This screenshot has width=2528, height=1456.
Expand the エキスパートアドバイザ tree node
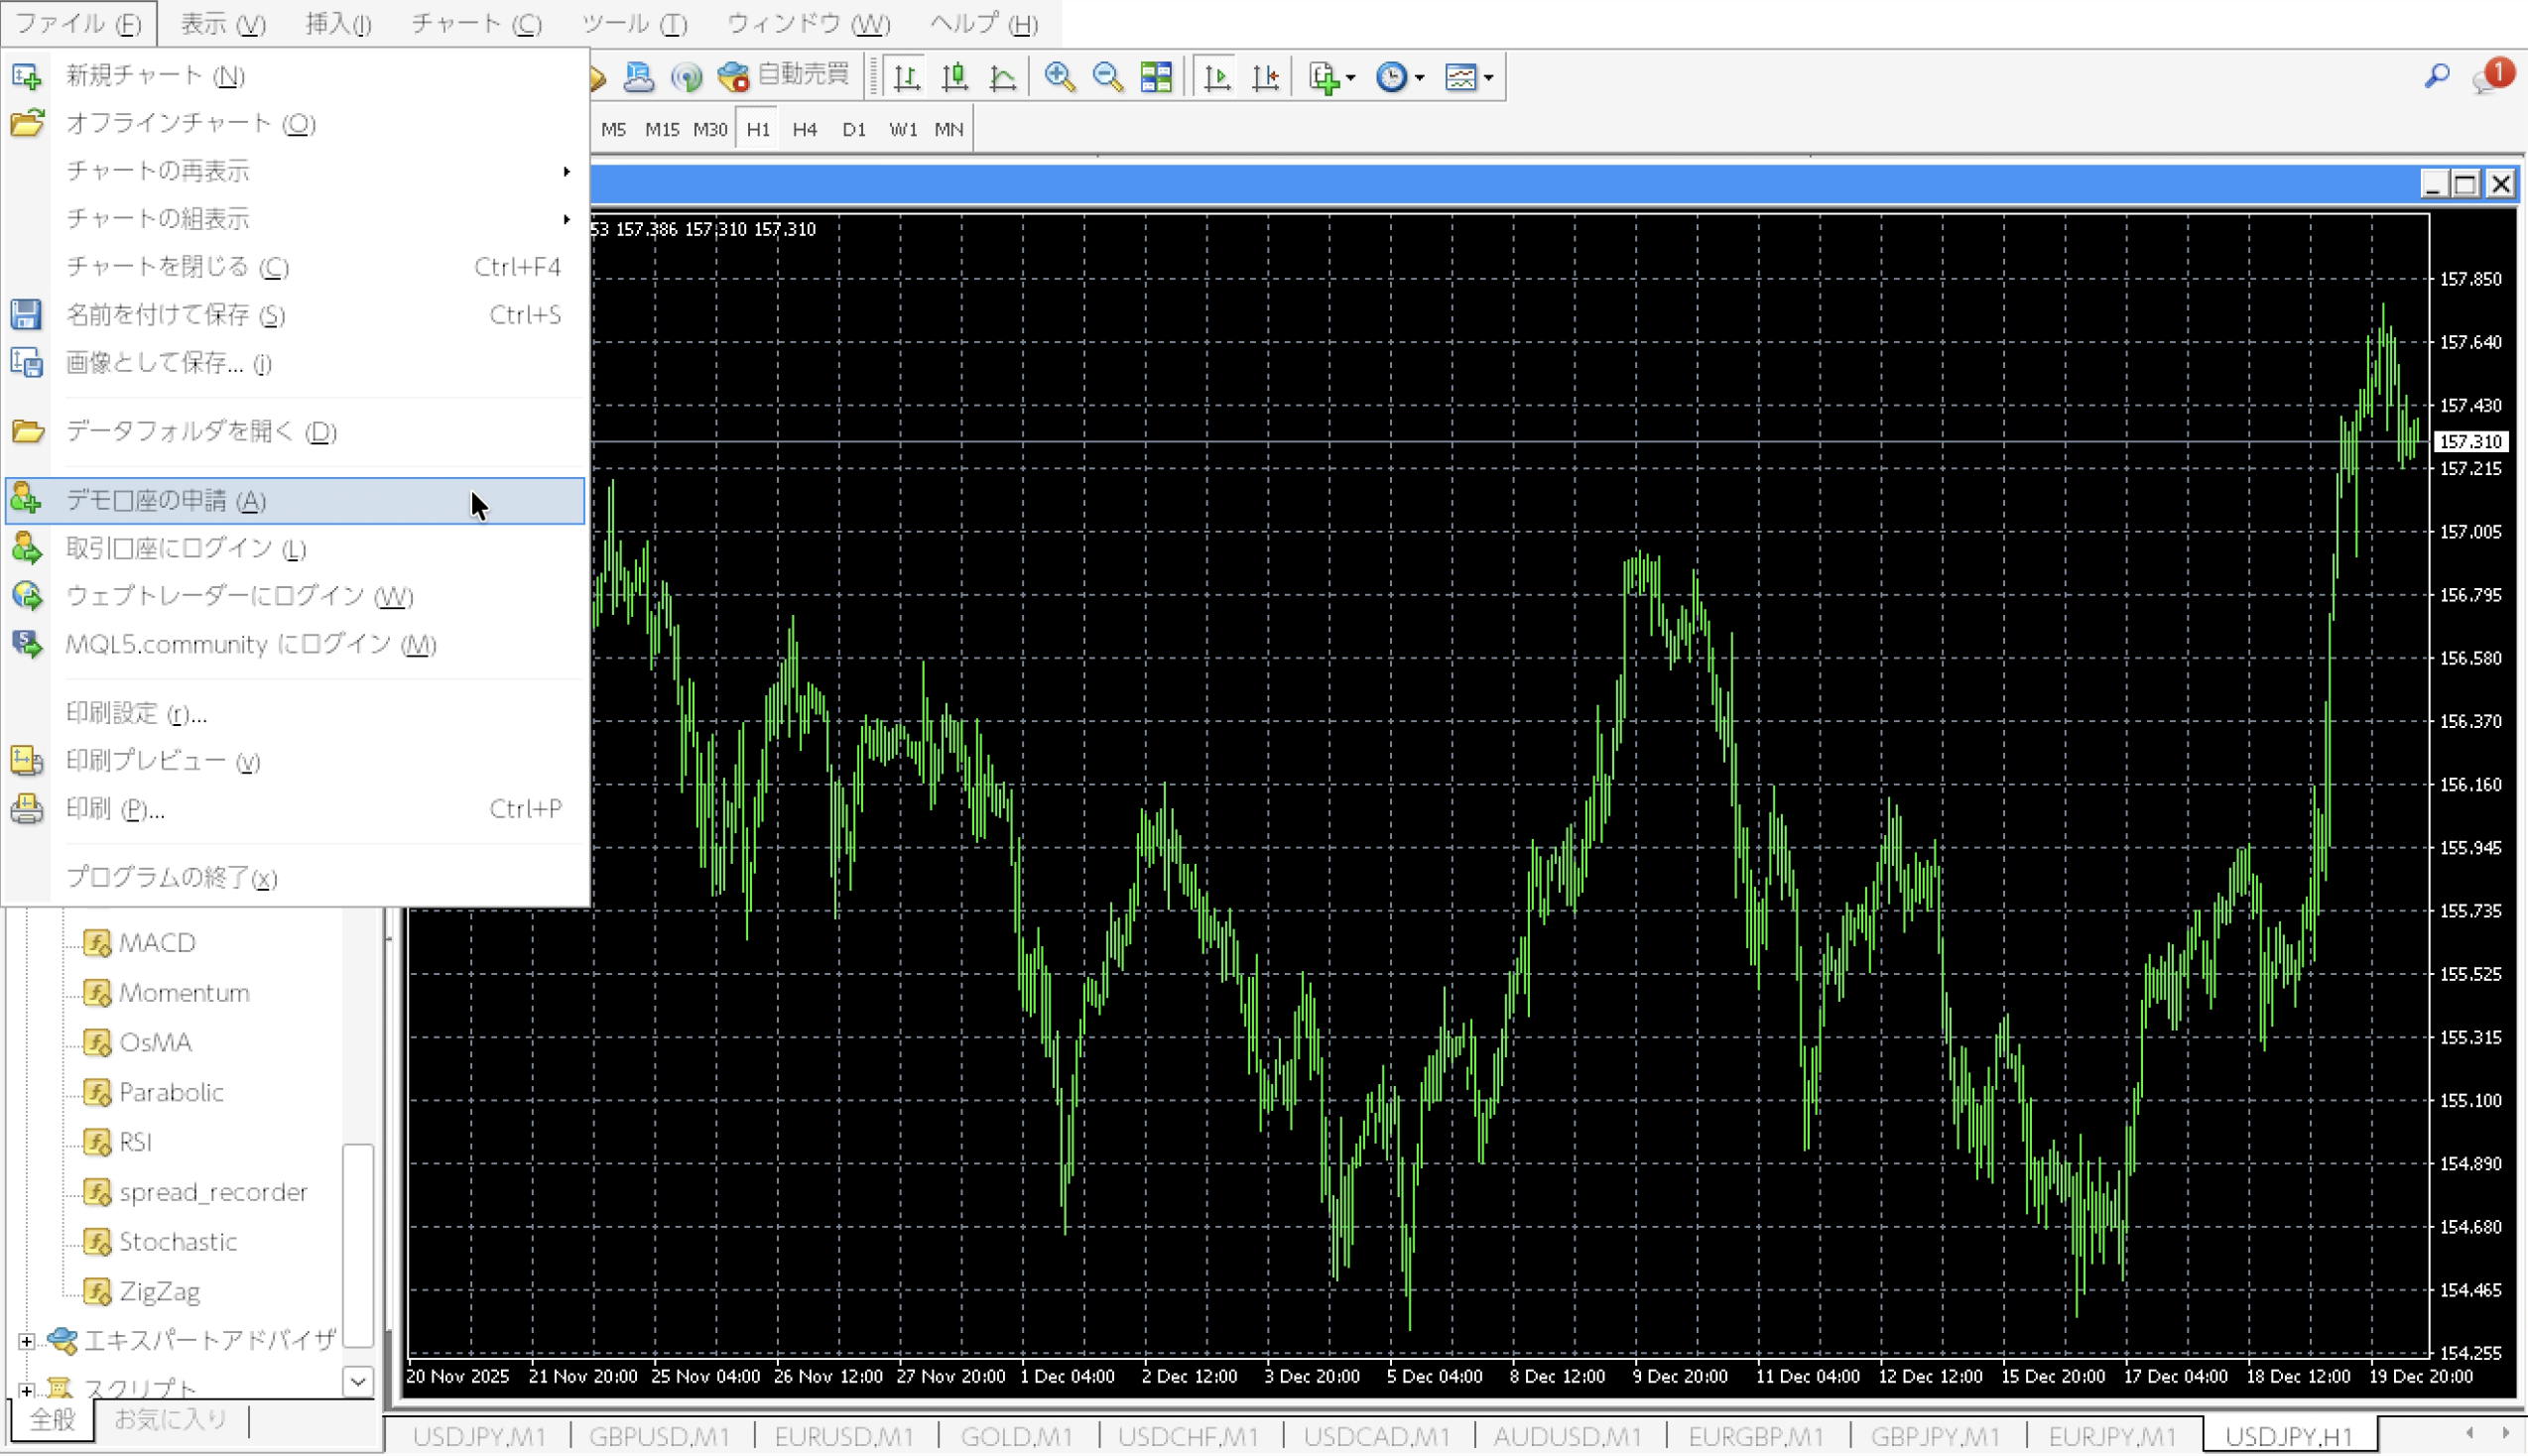(x=27, y=1340)
